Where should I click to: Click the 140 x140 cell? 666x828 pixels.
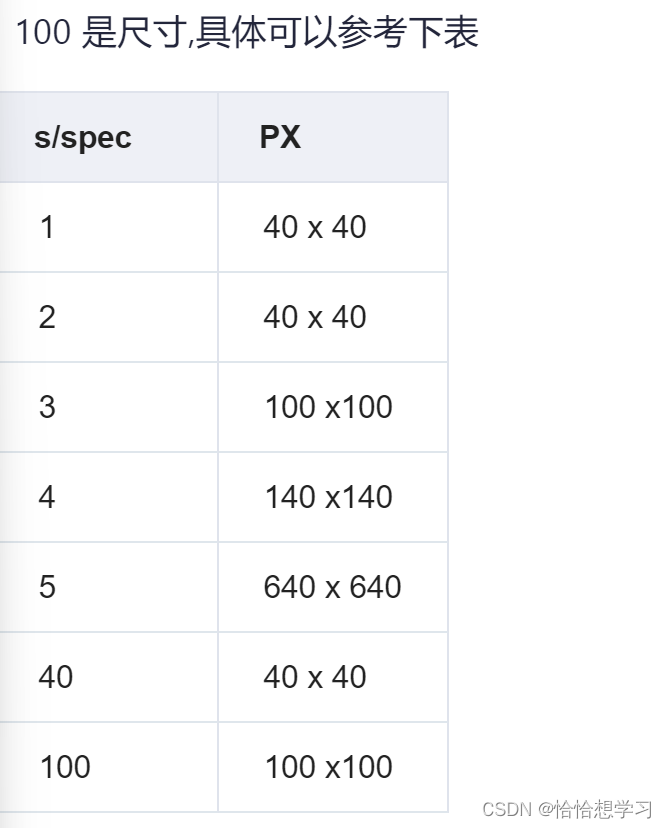(x=333, y=497)
